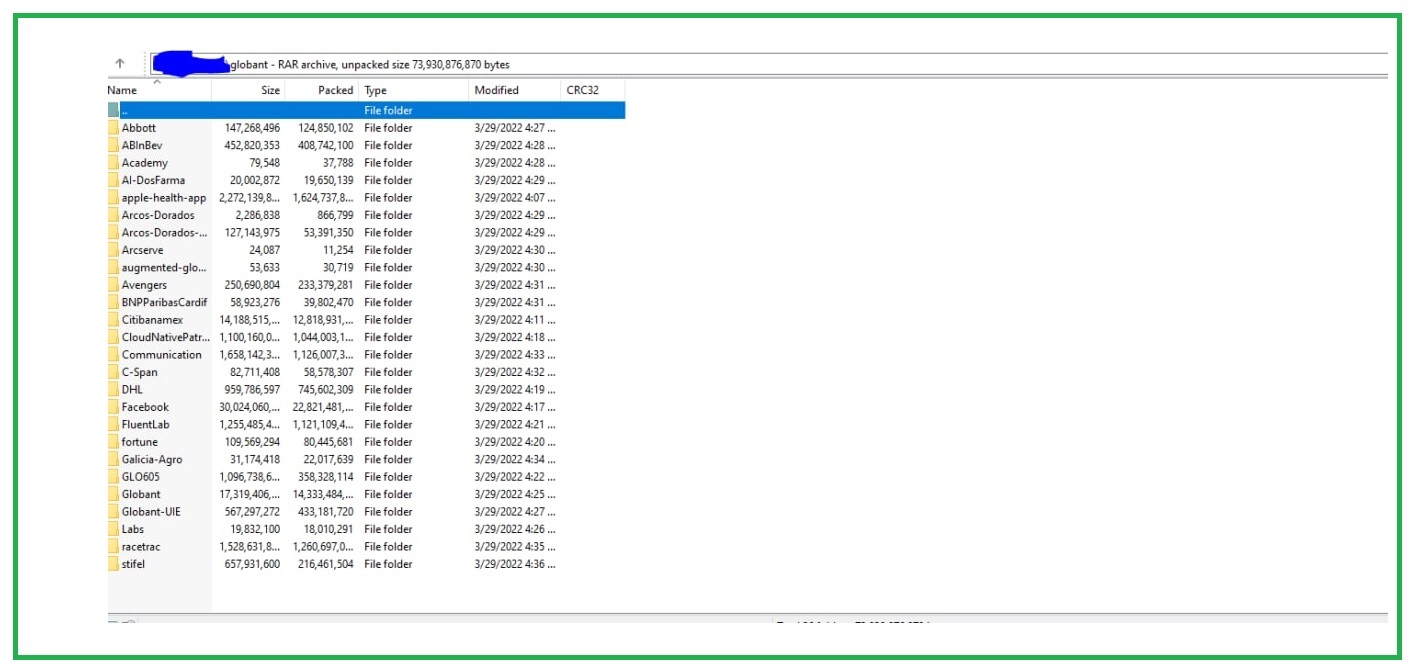Click the Galicia-Agro folder icon
This screenshot has height=670, width=1410.
[113, 459]
